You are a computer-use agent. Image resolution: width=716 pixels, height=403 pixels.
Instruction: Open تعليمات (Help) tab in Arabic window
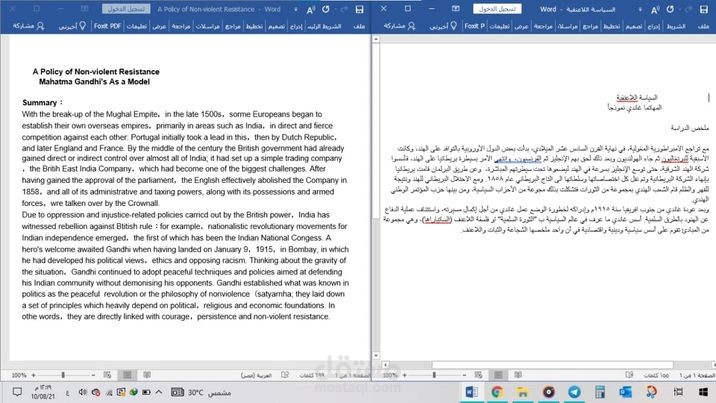[x=499, y=26]
